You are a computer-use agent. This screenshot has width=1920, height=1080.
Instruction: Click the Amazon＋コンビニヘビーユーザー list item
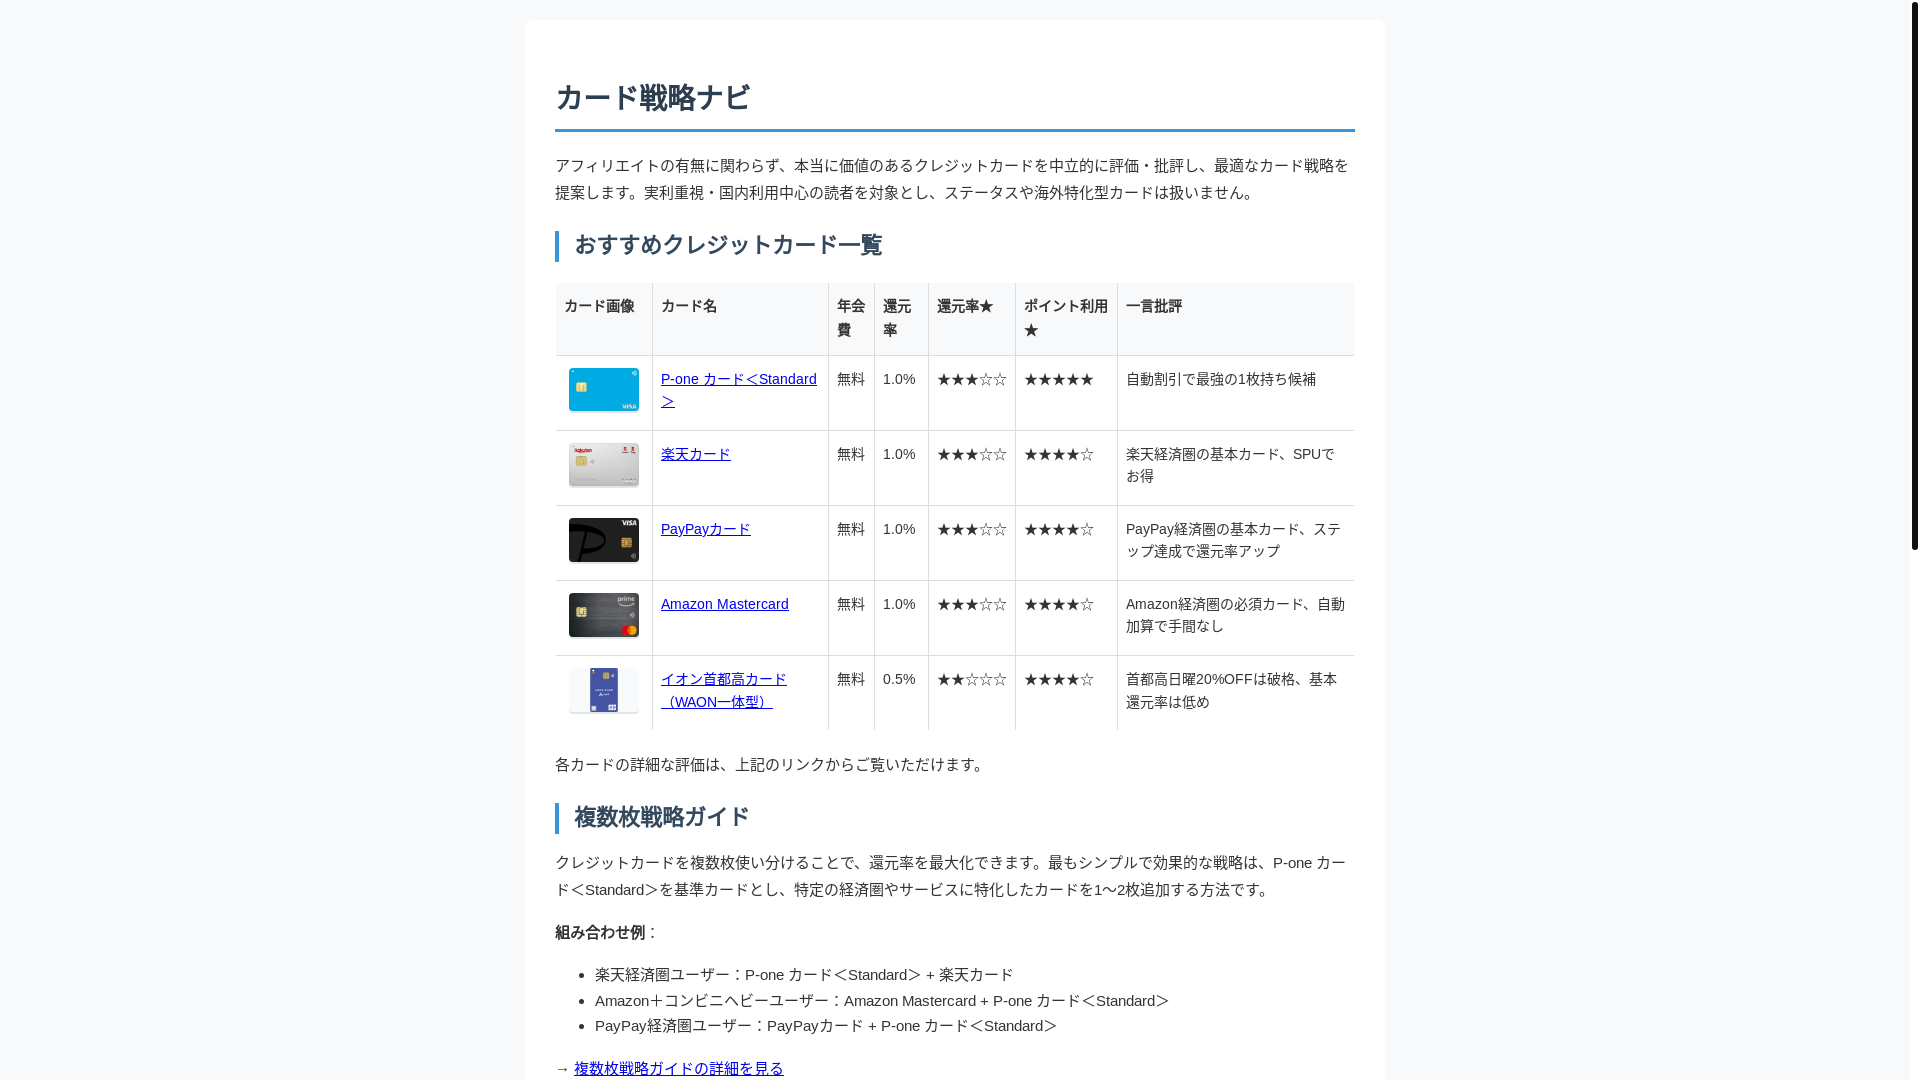882,1000
